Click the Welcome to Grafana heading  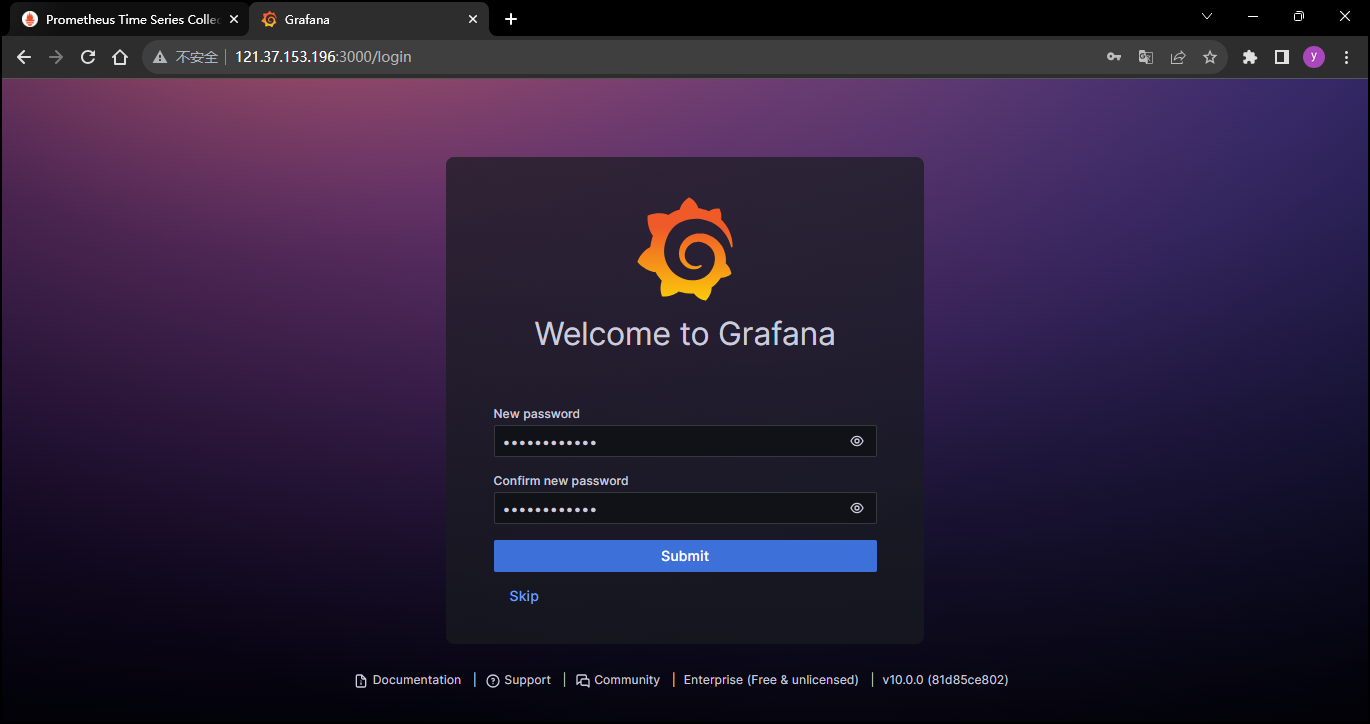[685, 333]
